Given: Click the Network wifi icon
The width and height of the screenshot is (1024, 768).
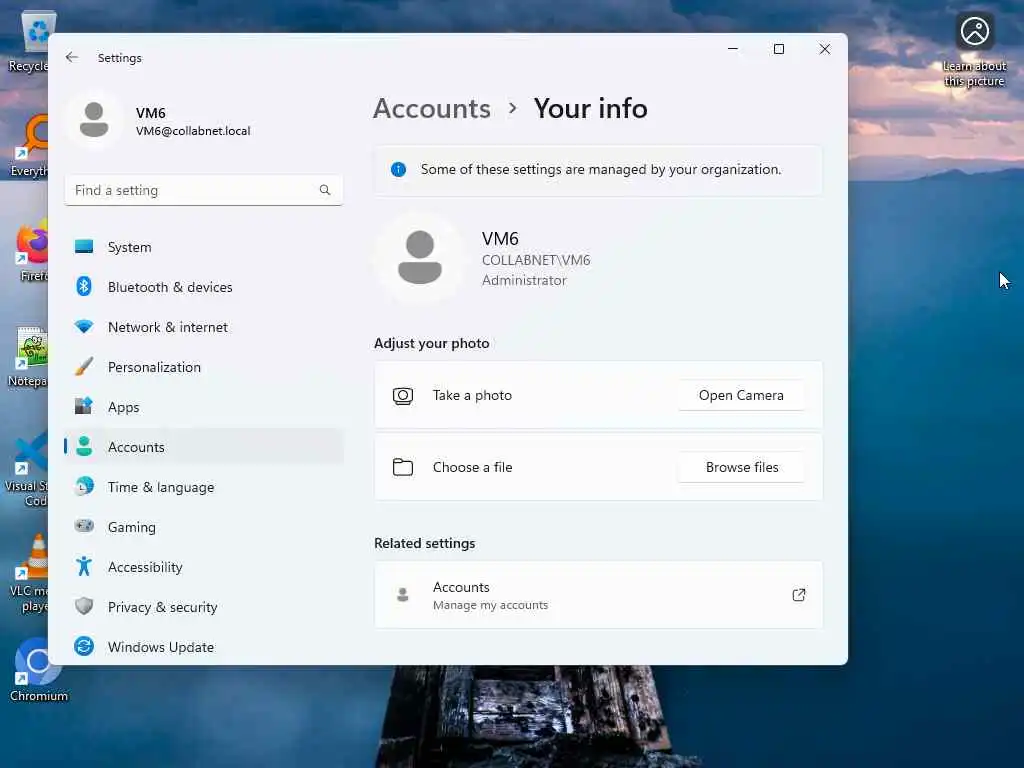Looking at the screenshot, I should (x=84, y=327).
